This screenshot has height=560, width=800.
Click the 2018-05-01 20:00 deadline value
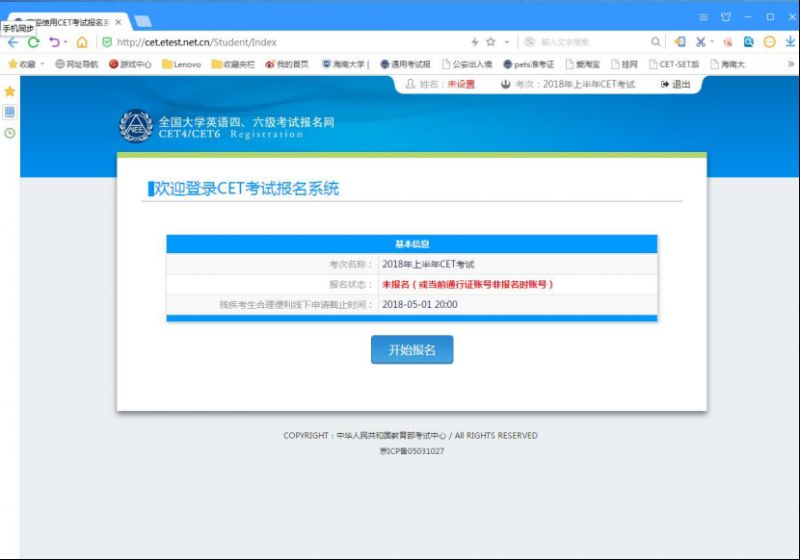pos(419,304)
